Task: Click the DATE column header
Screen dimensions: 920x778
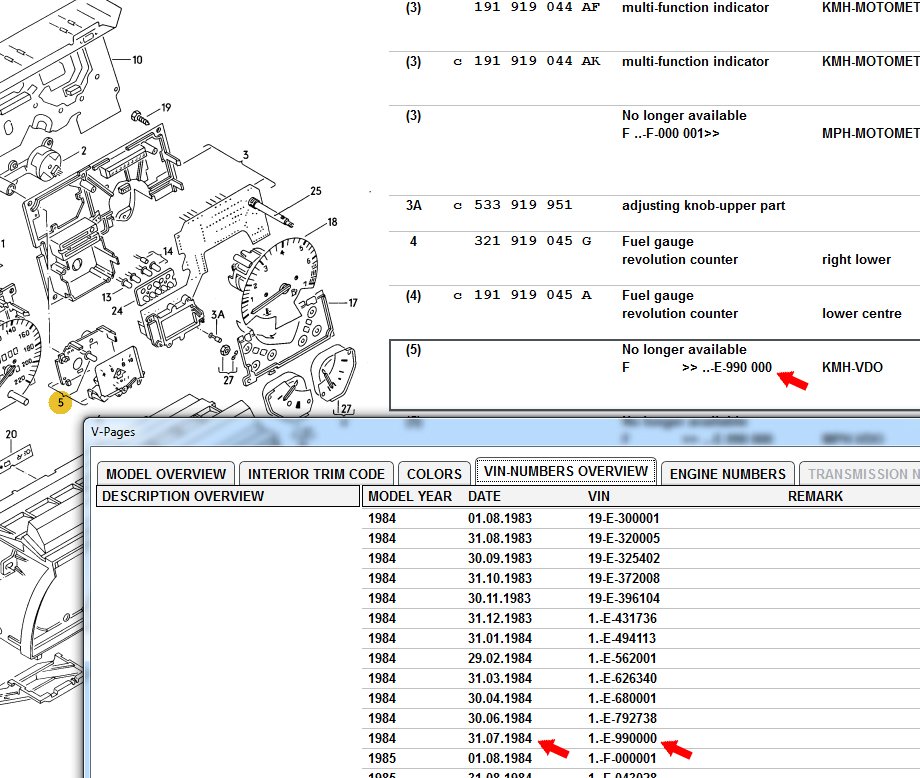Action: point(484,496)
